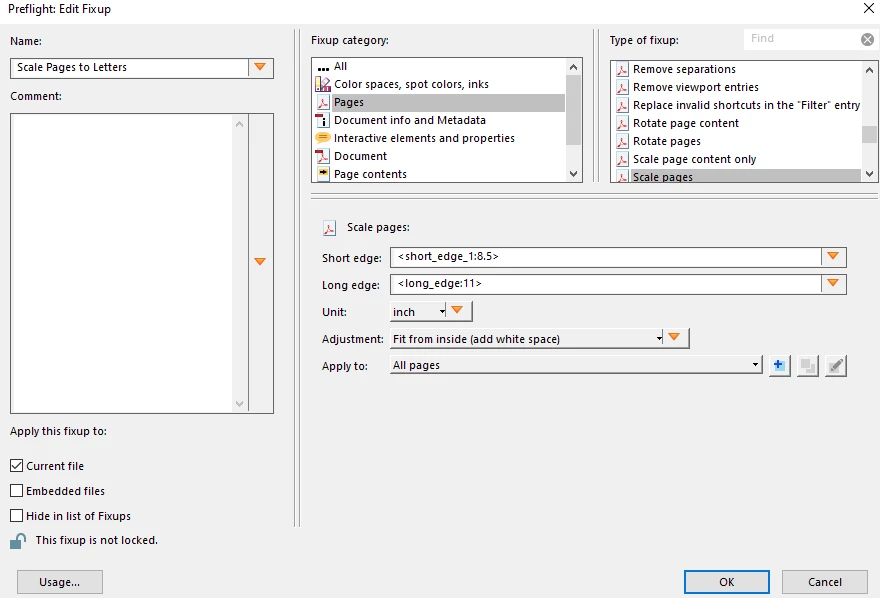Click the Replace invalid shortcuts PDF icon
880x598 pixels.
622,105
